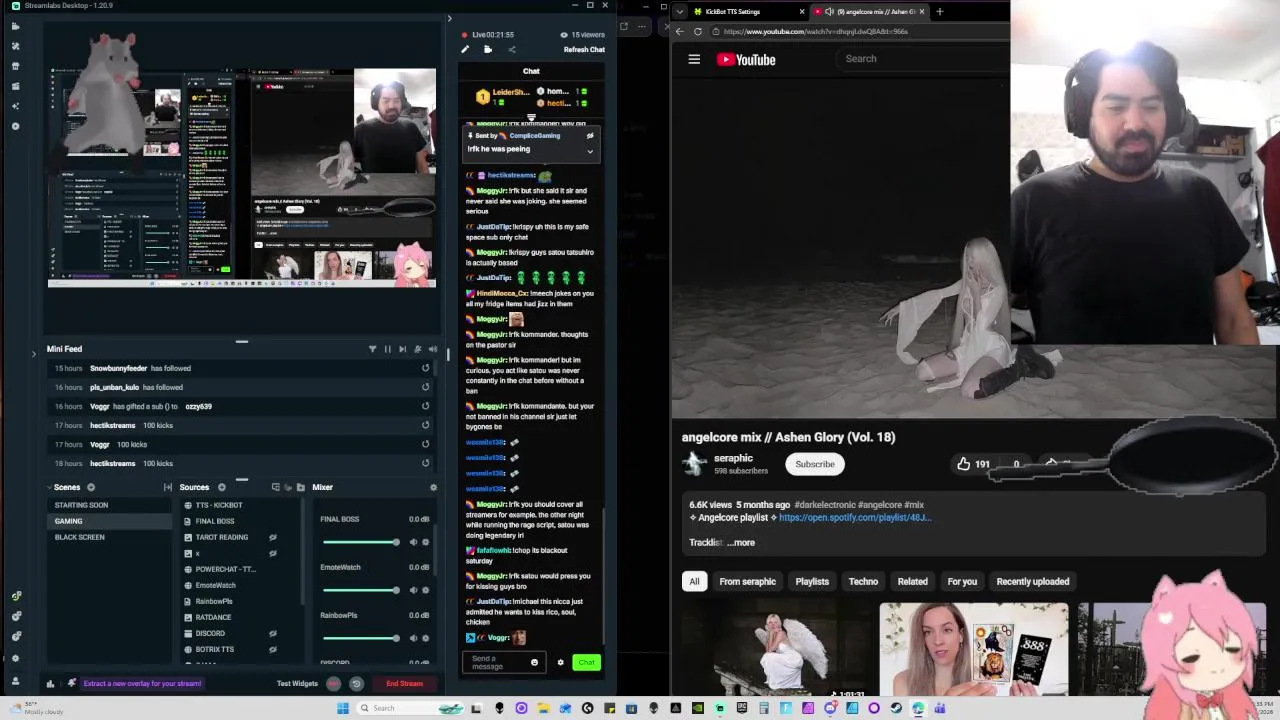Toggle visibility of TAROT READING source
This screenshot has width=1280, height=720.
click(x=272, y=537)
